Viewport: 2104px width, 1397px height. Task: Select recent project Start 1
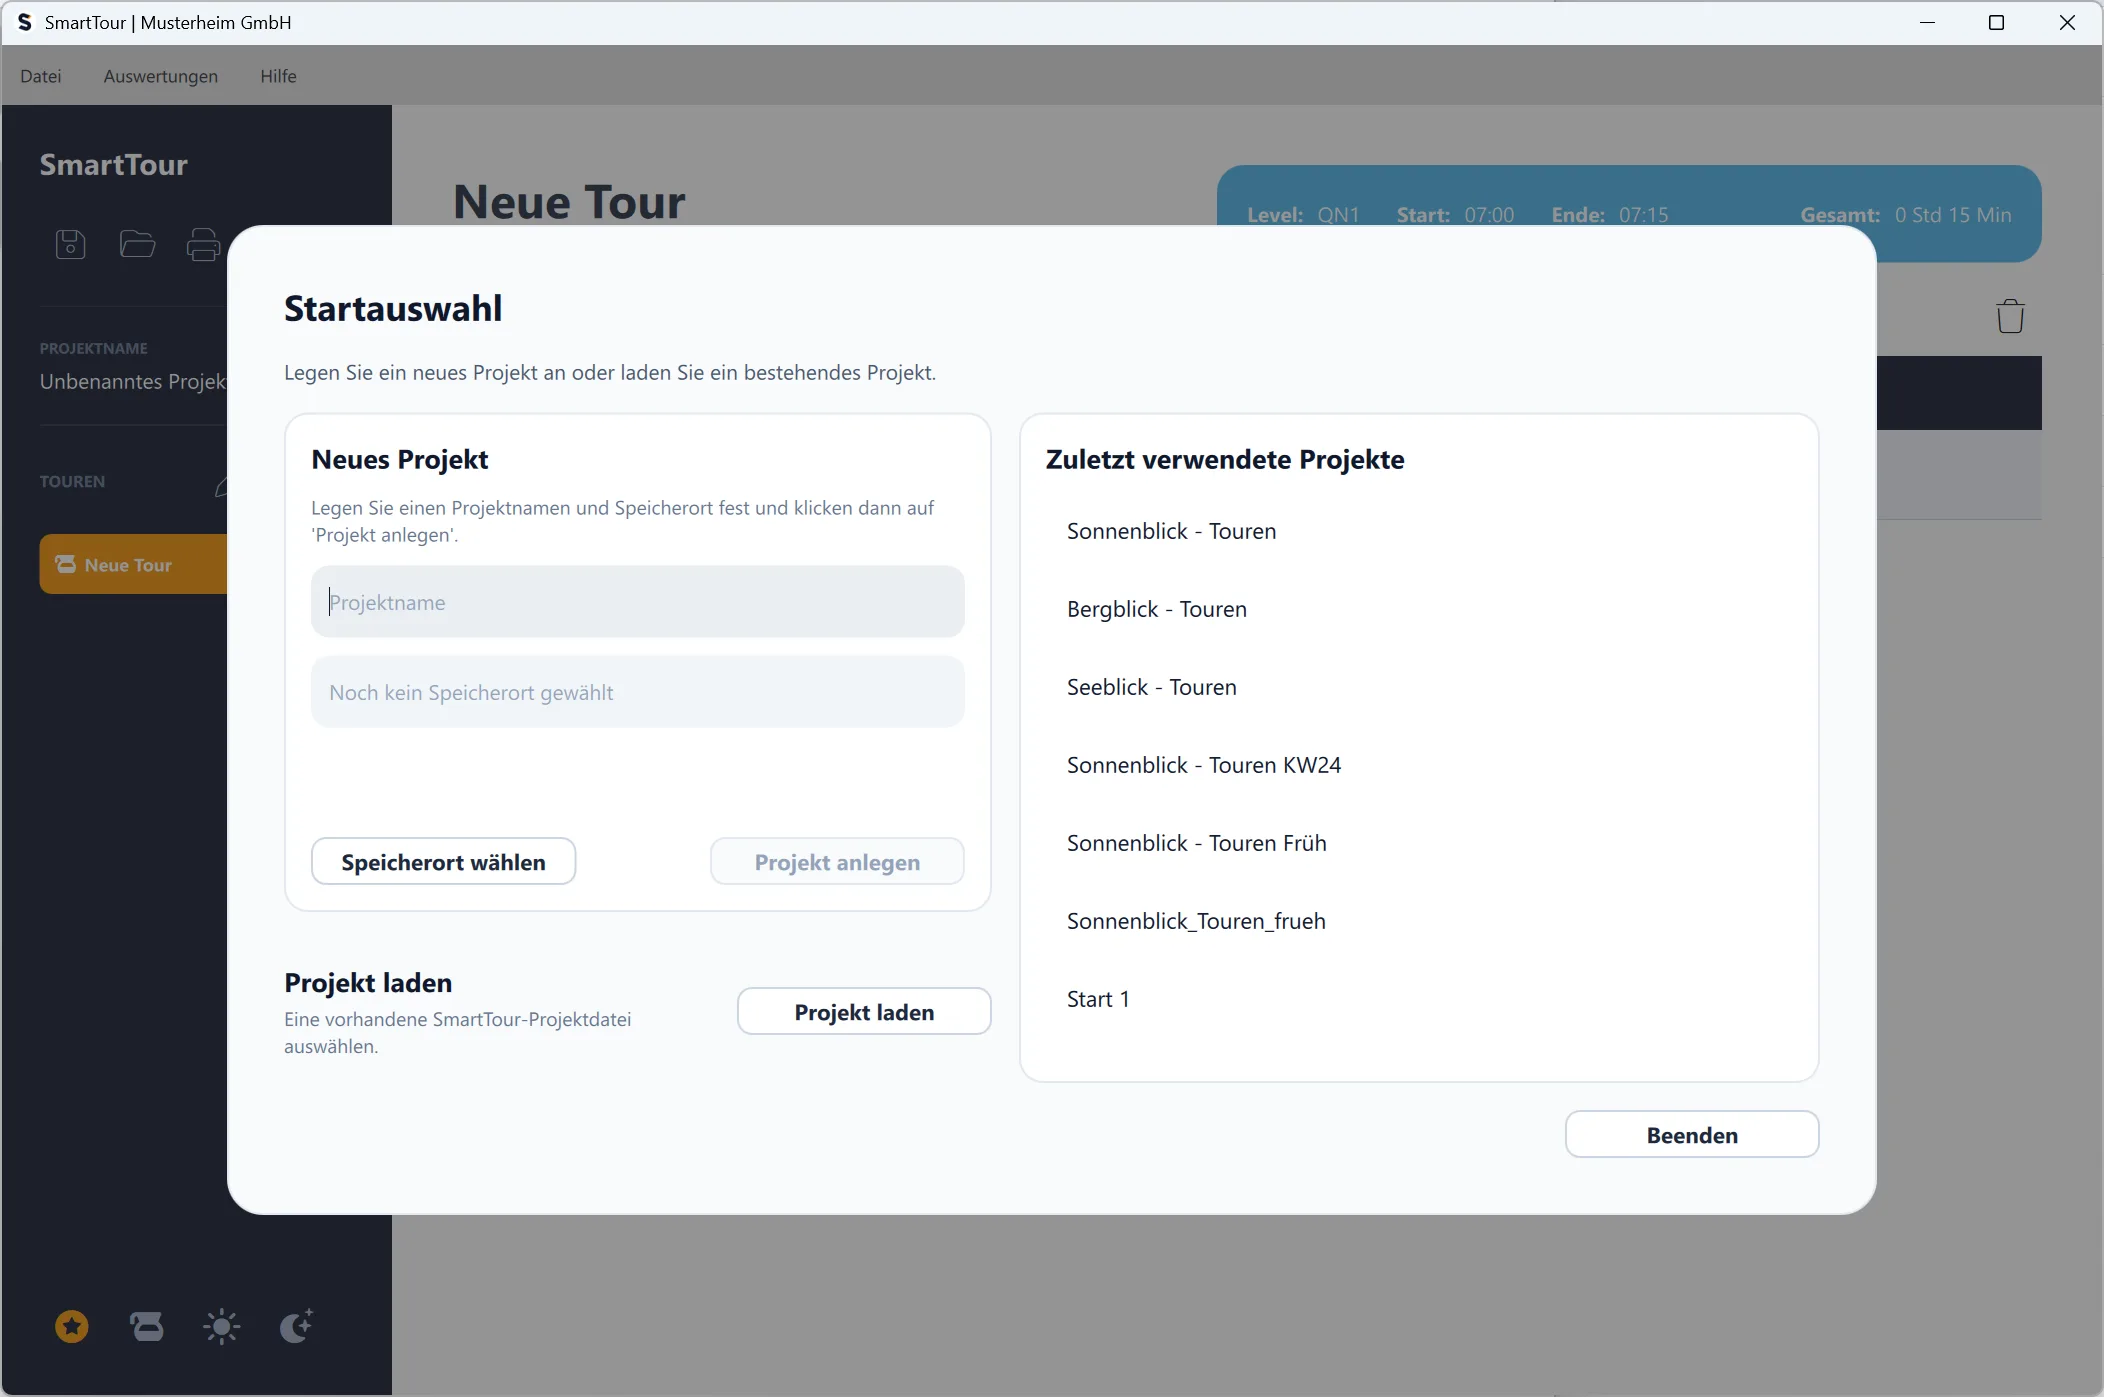(1098, 999)
